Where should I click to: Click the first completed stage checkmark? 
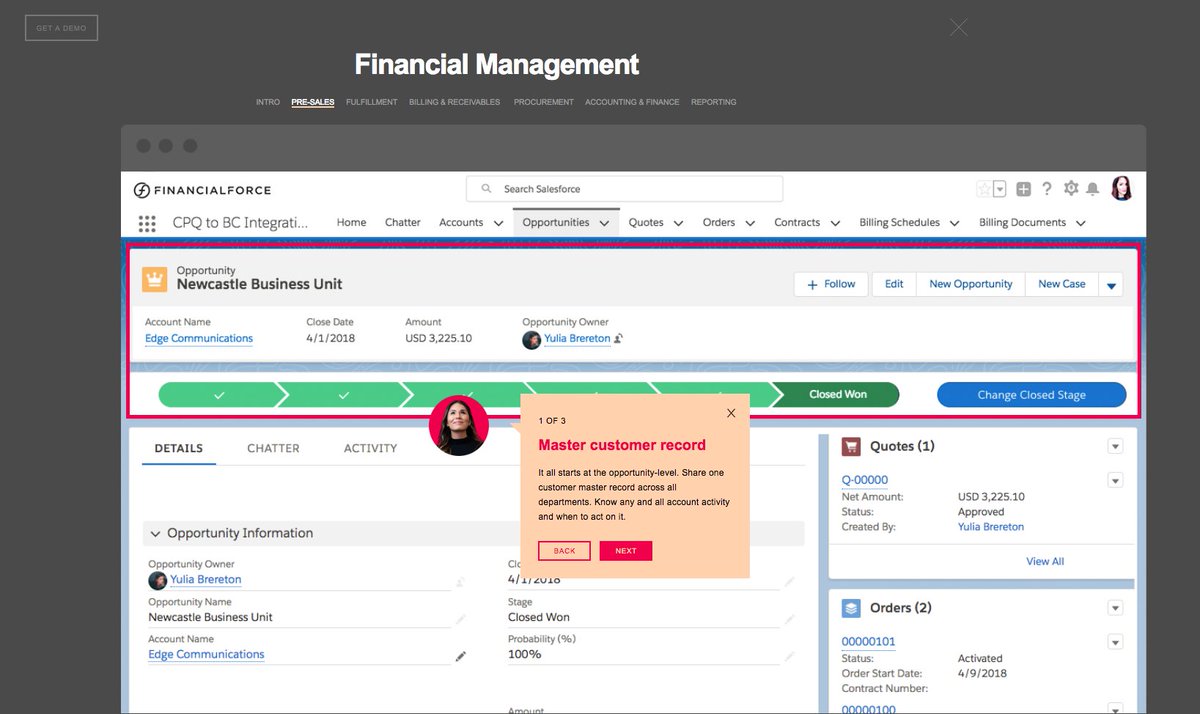pos(219,395)
